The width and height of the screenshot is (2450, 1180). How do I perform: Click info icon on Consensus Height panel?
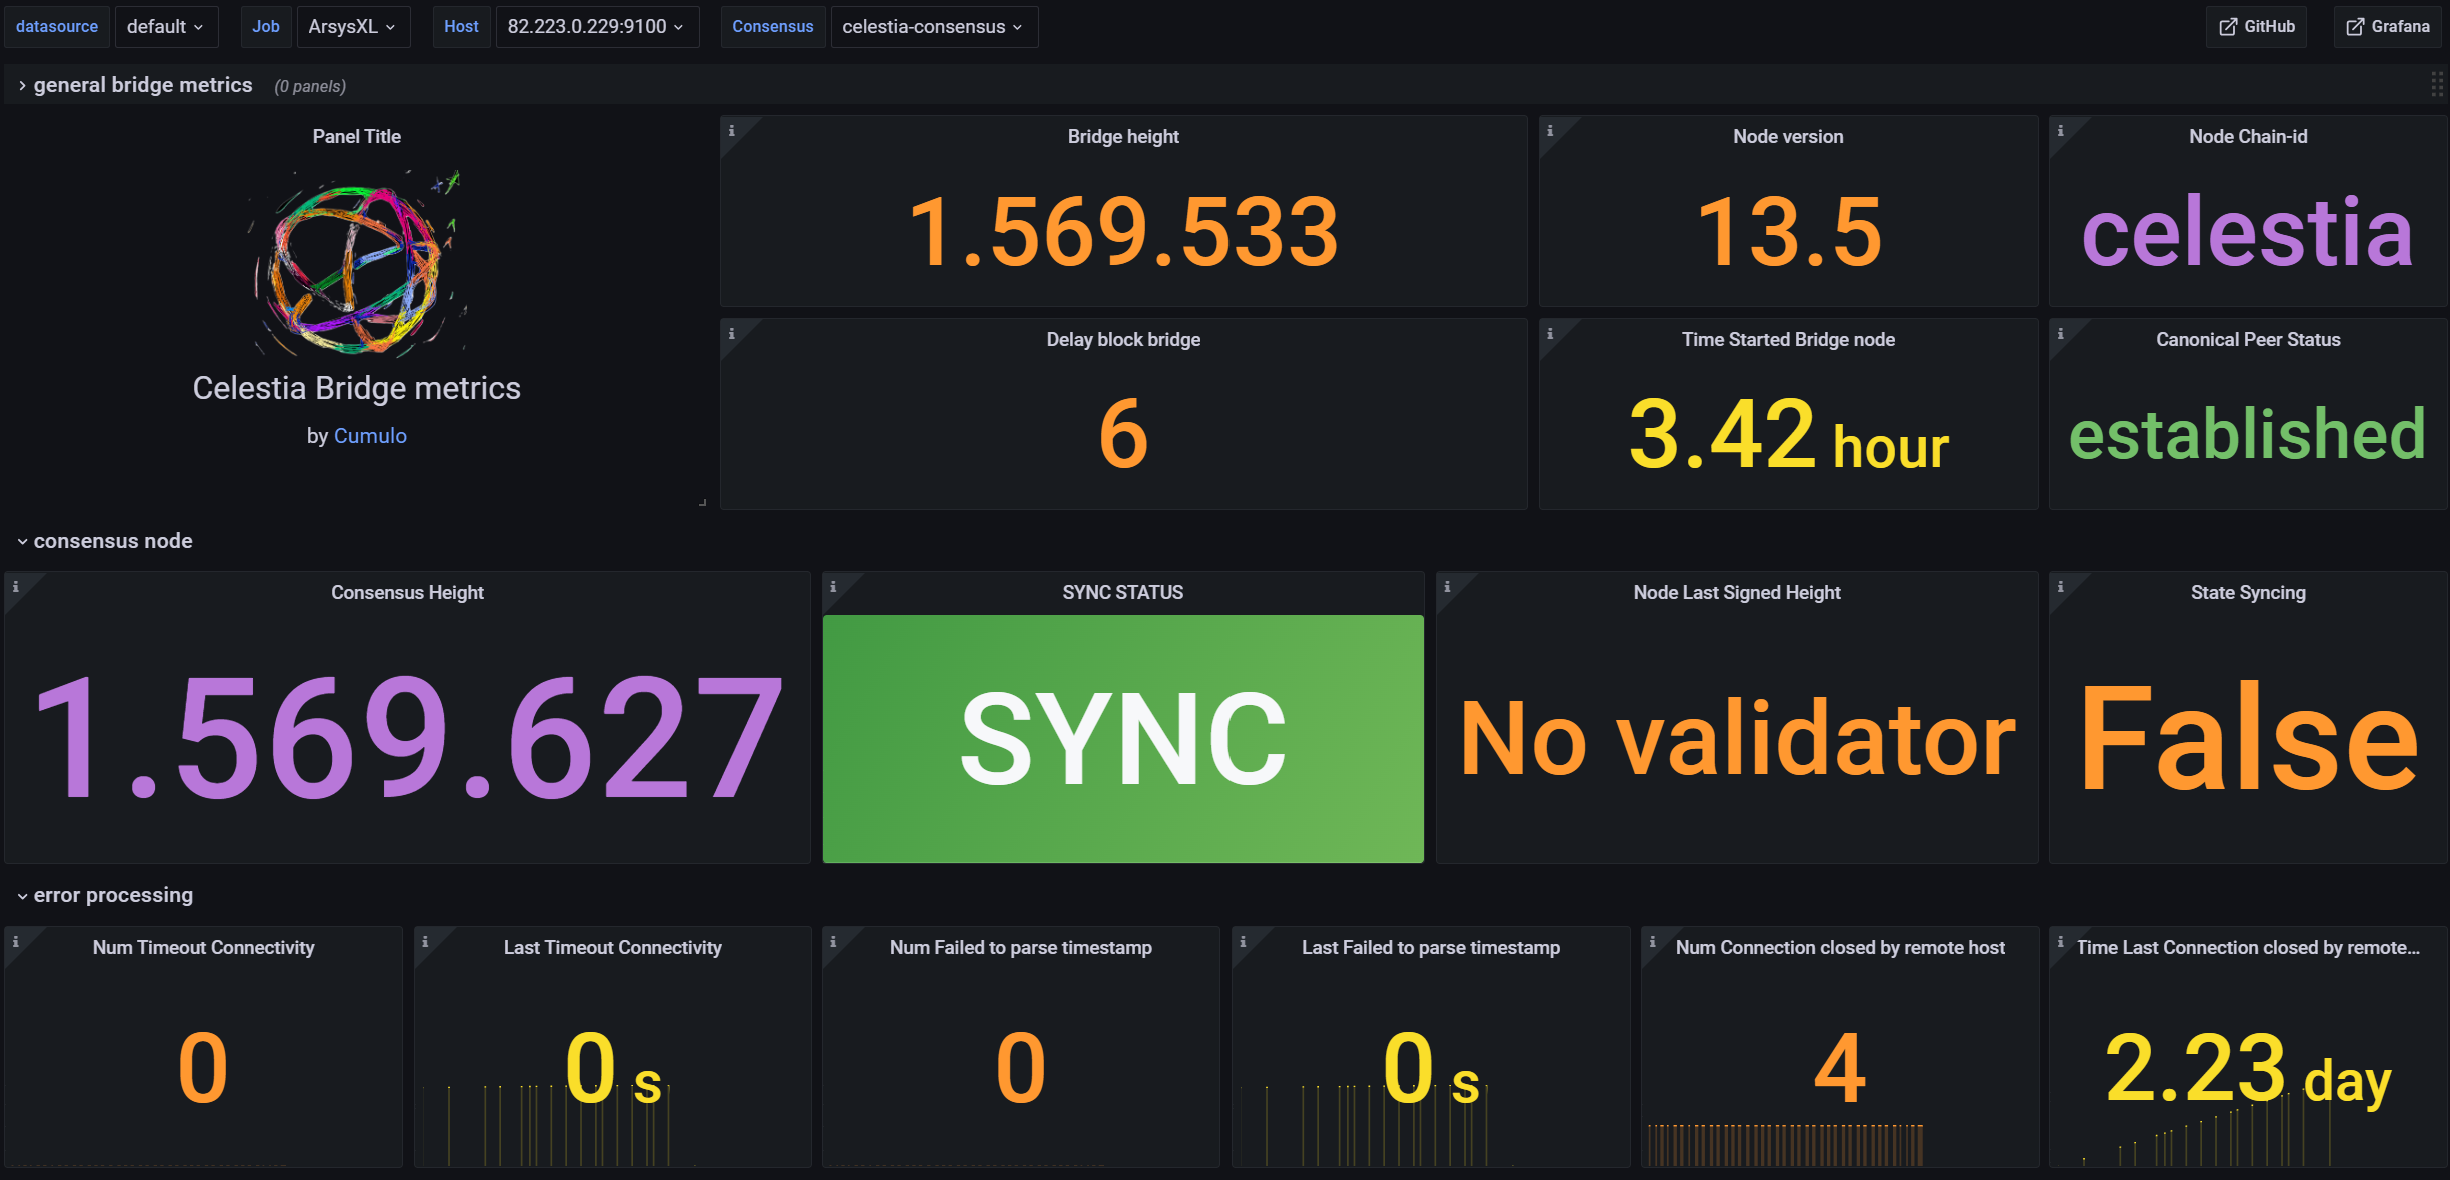[15, 587]
